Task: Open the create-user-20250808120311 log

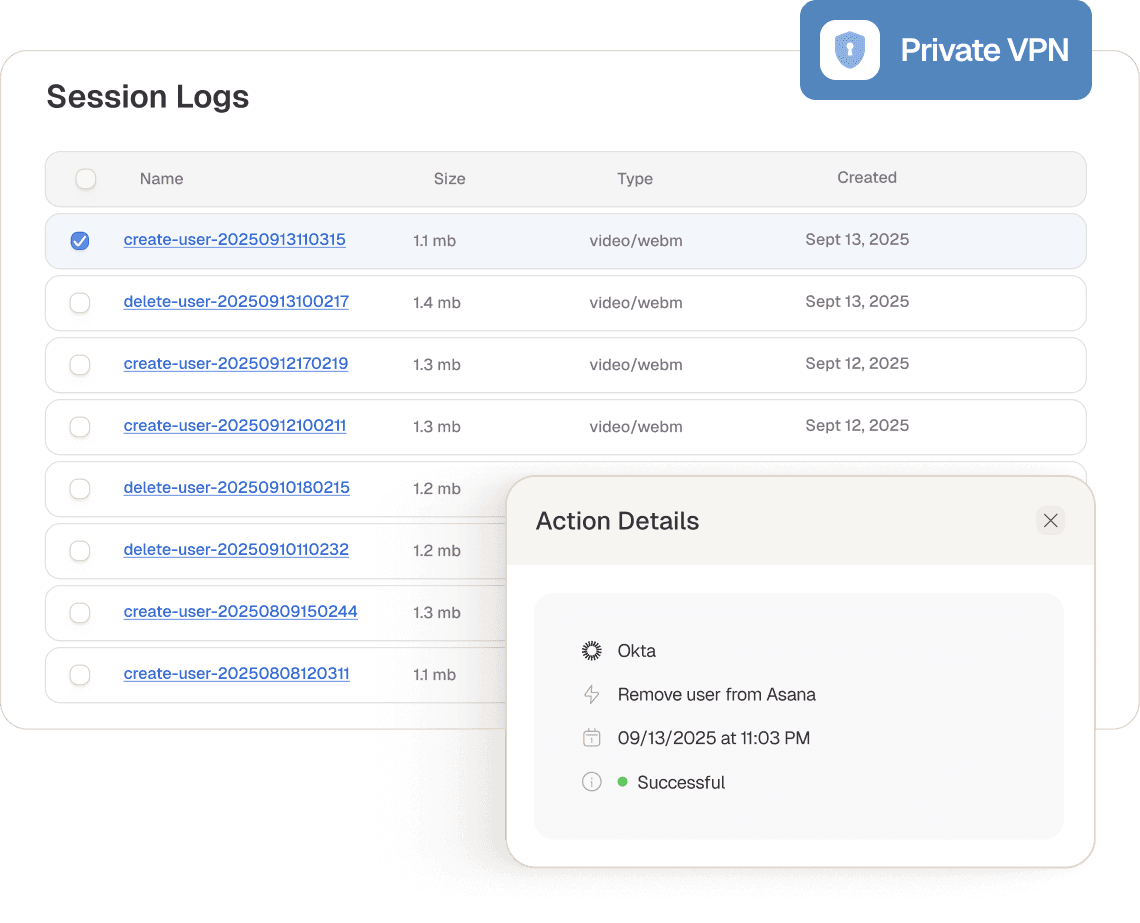Action: [236, 674]
